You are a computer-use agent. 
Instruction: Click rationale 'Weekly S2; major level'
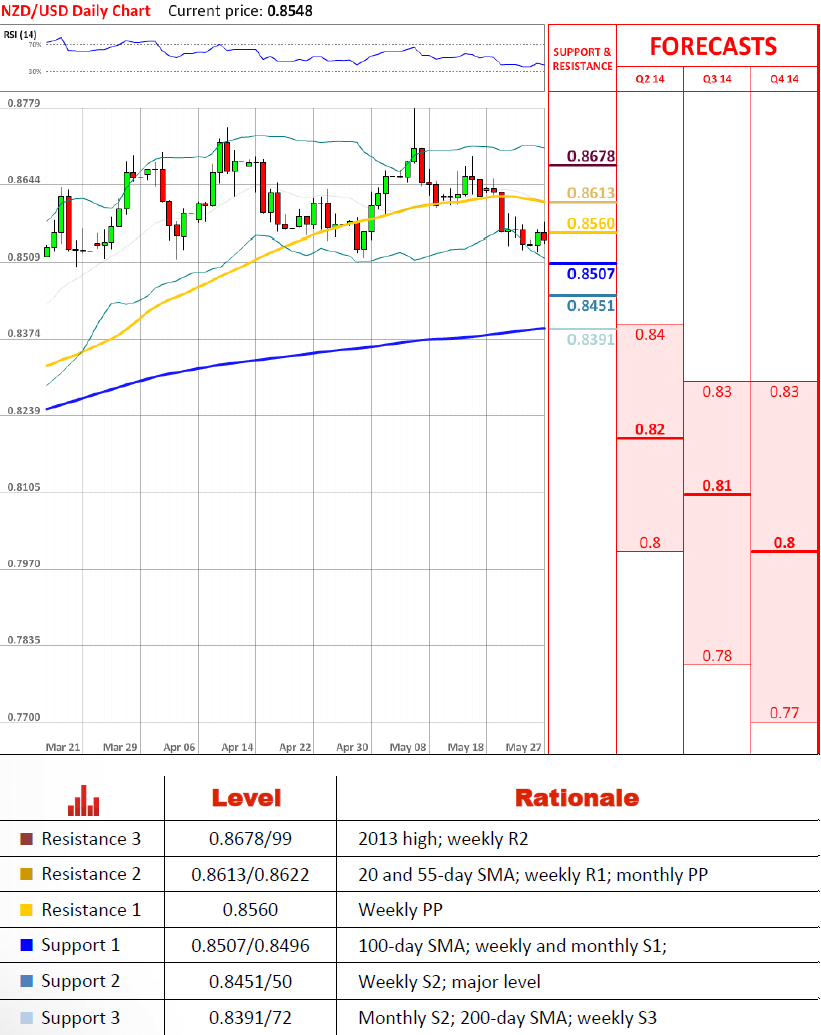tap(449, 982)
